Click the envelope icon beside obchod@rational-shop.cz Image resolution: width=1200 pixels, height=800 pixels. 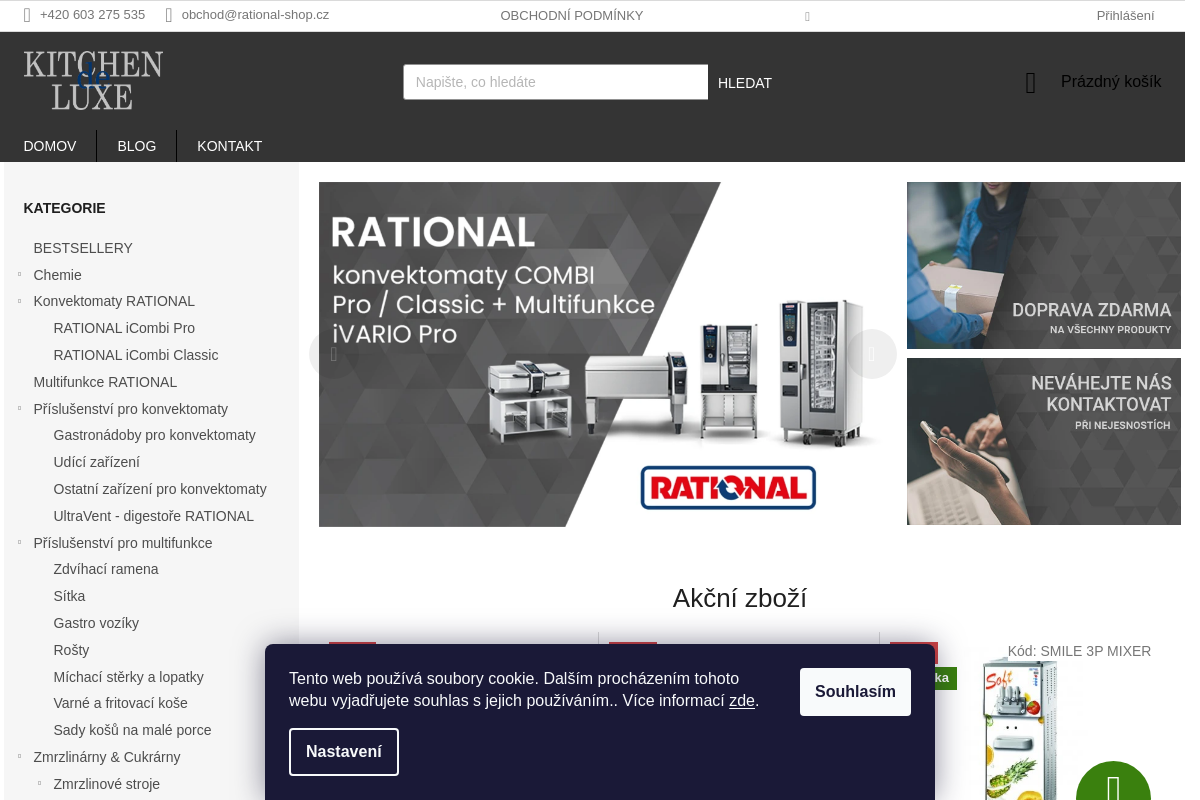point(169,15)
